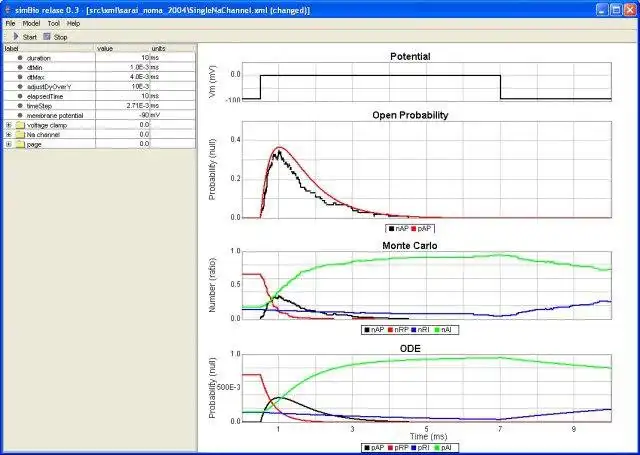Click the green nAI swatch in Monte Carlo legend
The width and height of the screenshot is (640, 455).
point(437,330)
